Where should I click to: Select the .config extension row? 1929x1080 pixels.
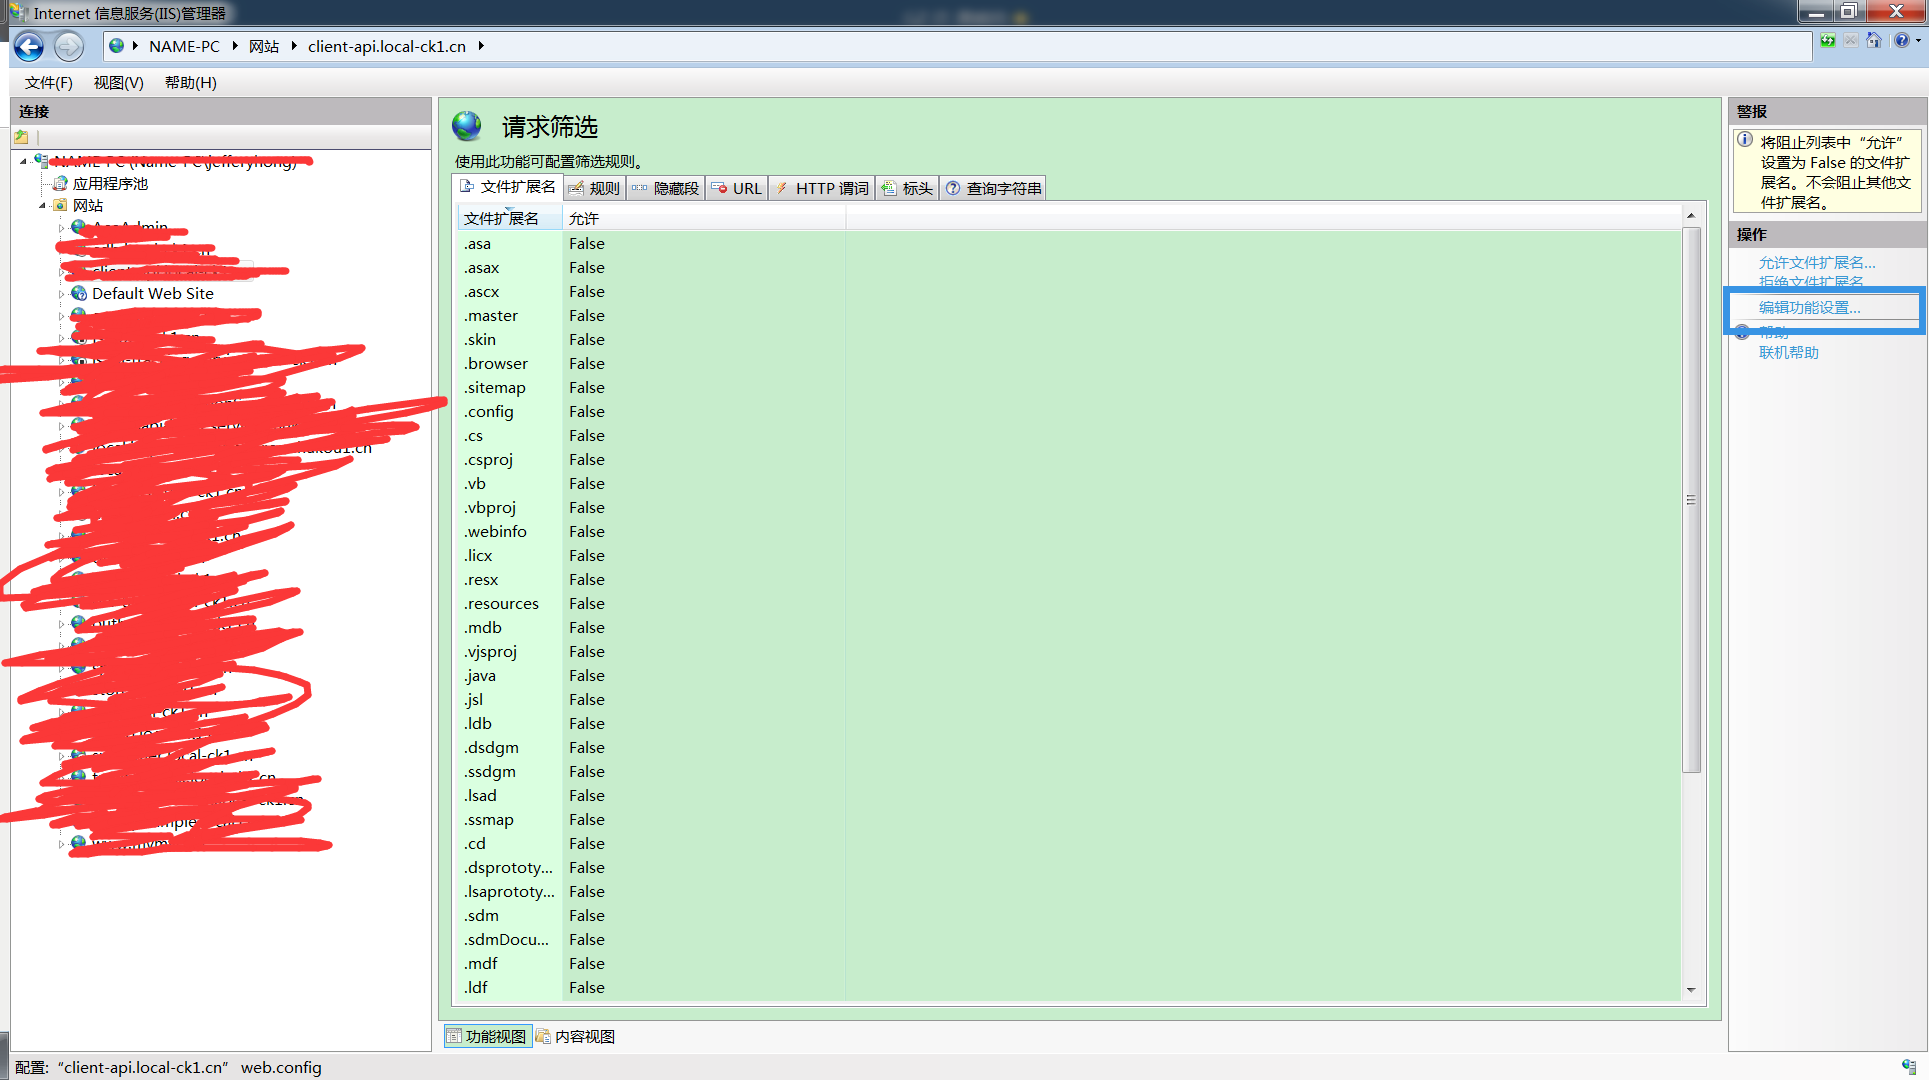[x=489, y=411]
